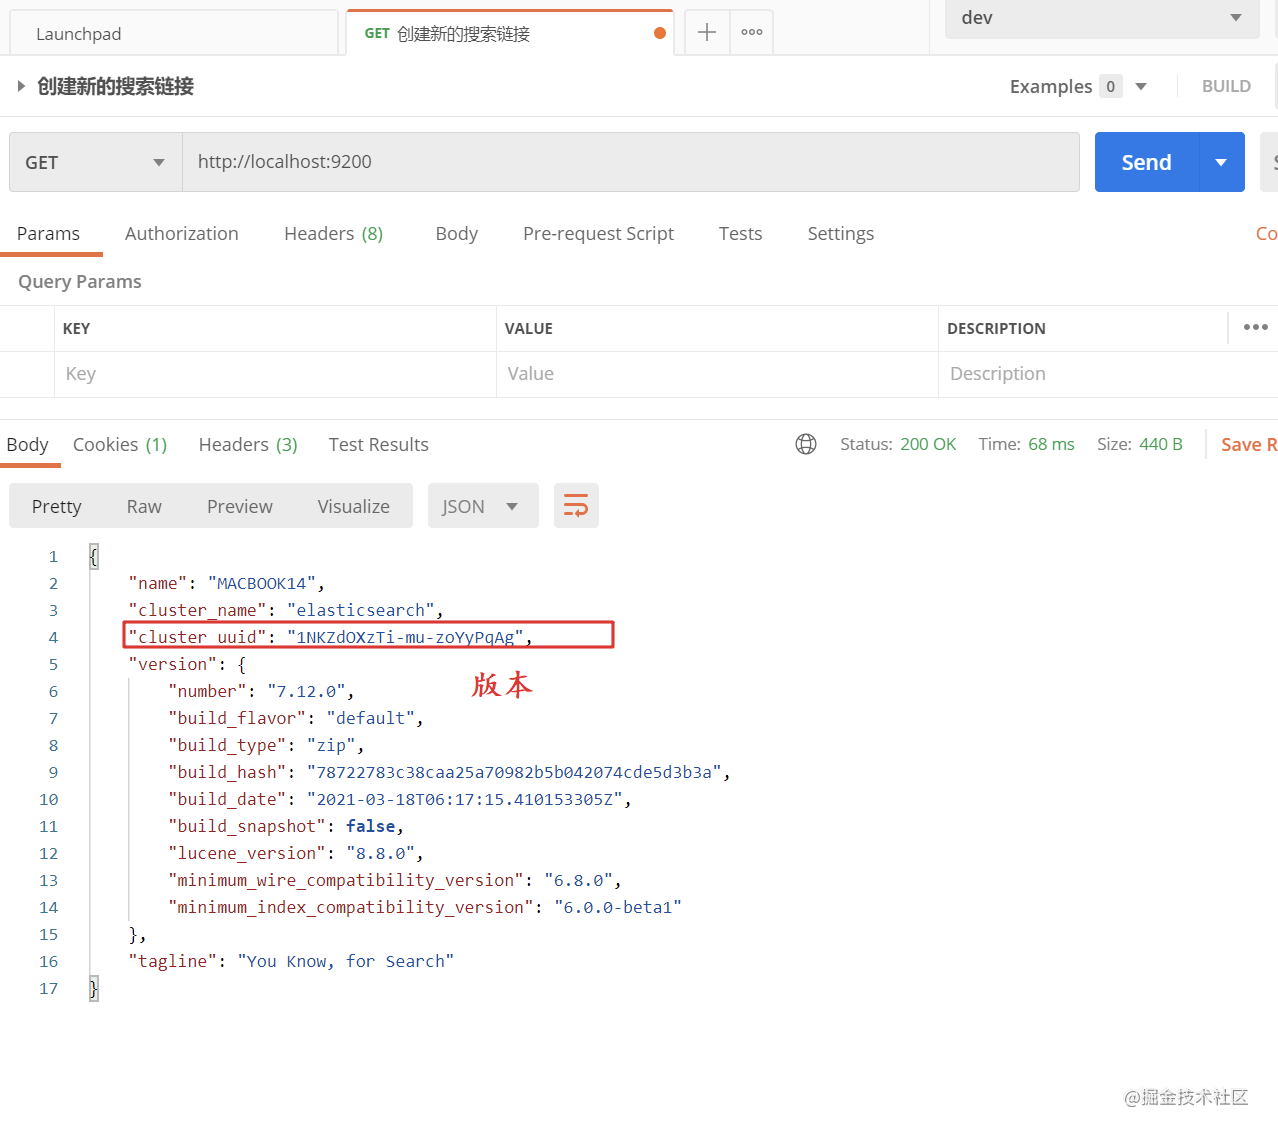This screenshot has height=1136, width=1278.
Task: Open the Send button dropdown arrow
Action: pos(1221,162)
